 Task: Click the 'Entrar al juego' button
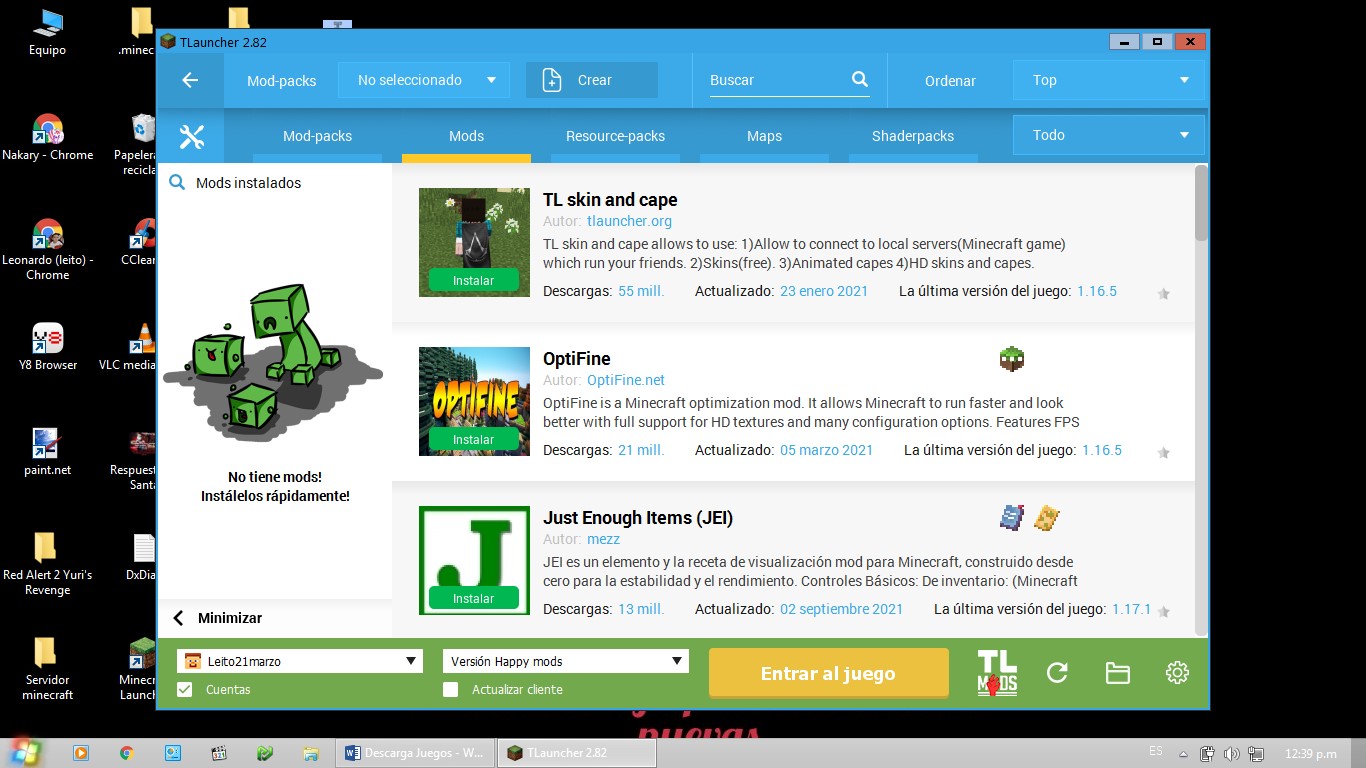coord(828,673)
